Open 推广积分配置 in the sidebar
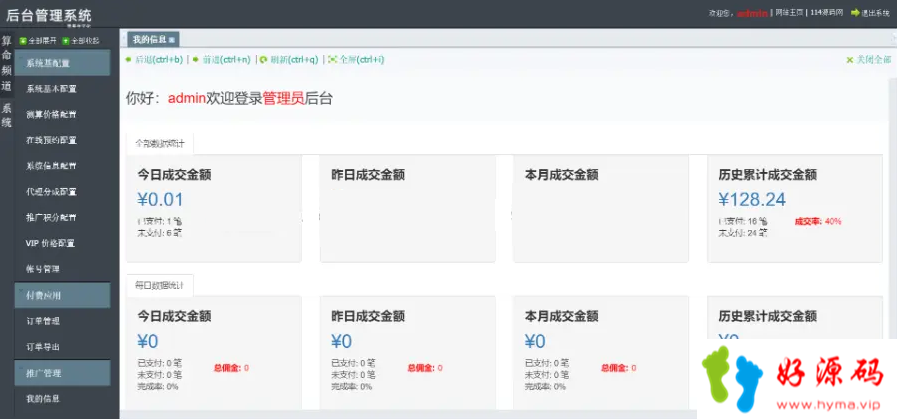 tap(51, 218)
